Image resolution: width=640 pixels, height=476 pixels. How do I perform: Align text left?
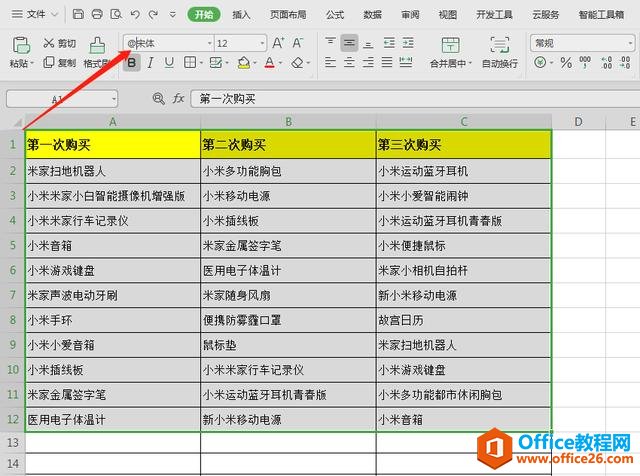(x=330, y=62)
